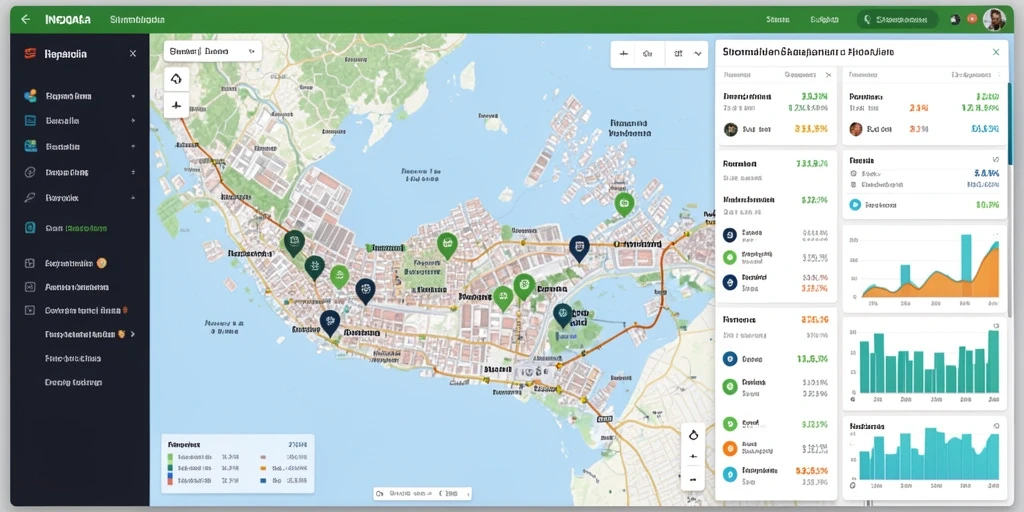Image resolution: width=1024 pixels, height=512 pixels.
Task: Open the user avatar in top-right corner
Action: [994, 20]
